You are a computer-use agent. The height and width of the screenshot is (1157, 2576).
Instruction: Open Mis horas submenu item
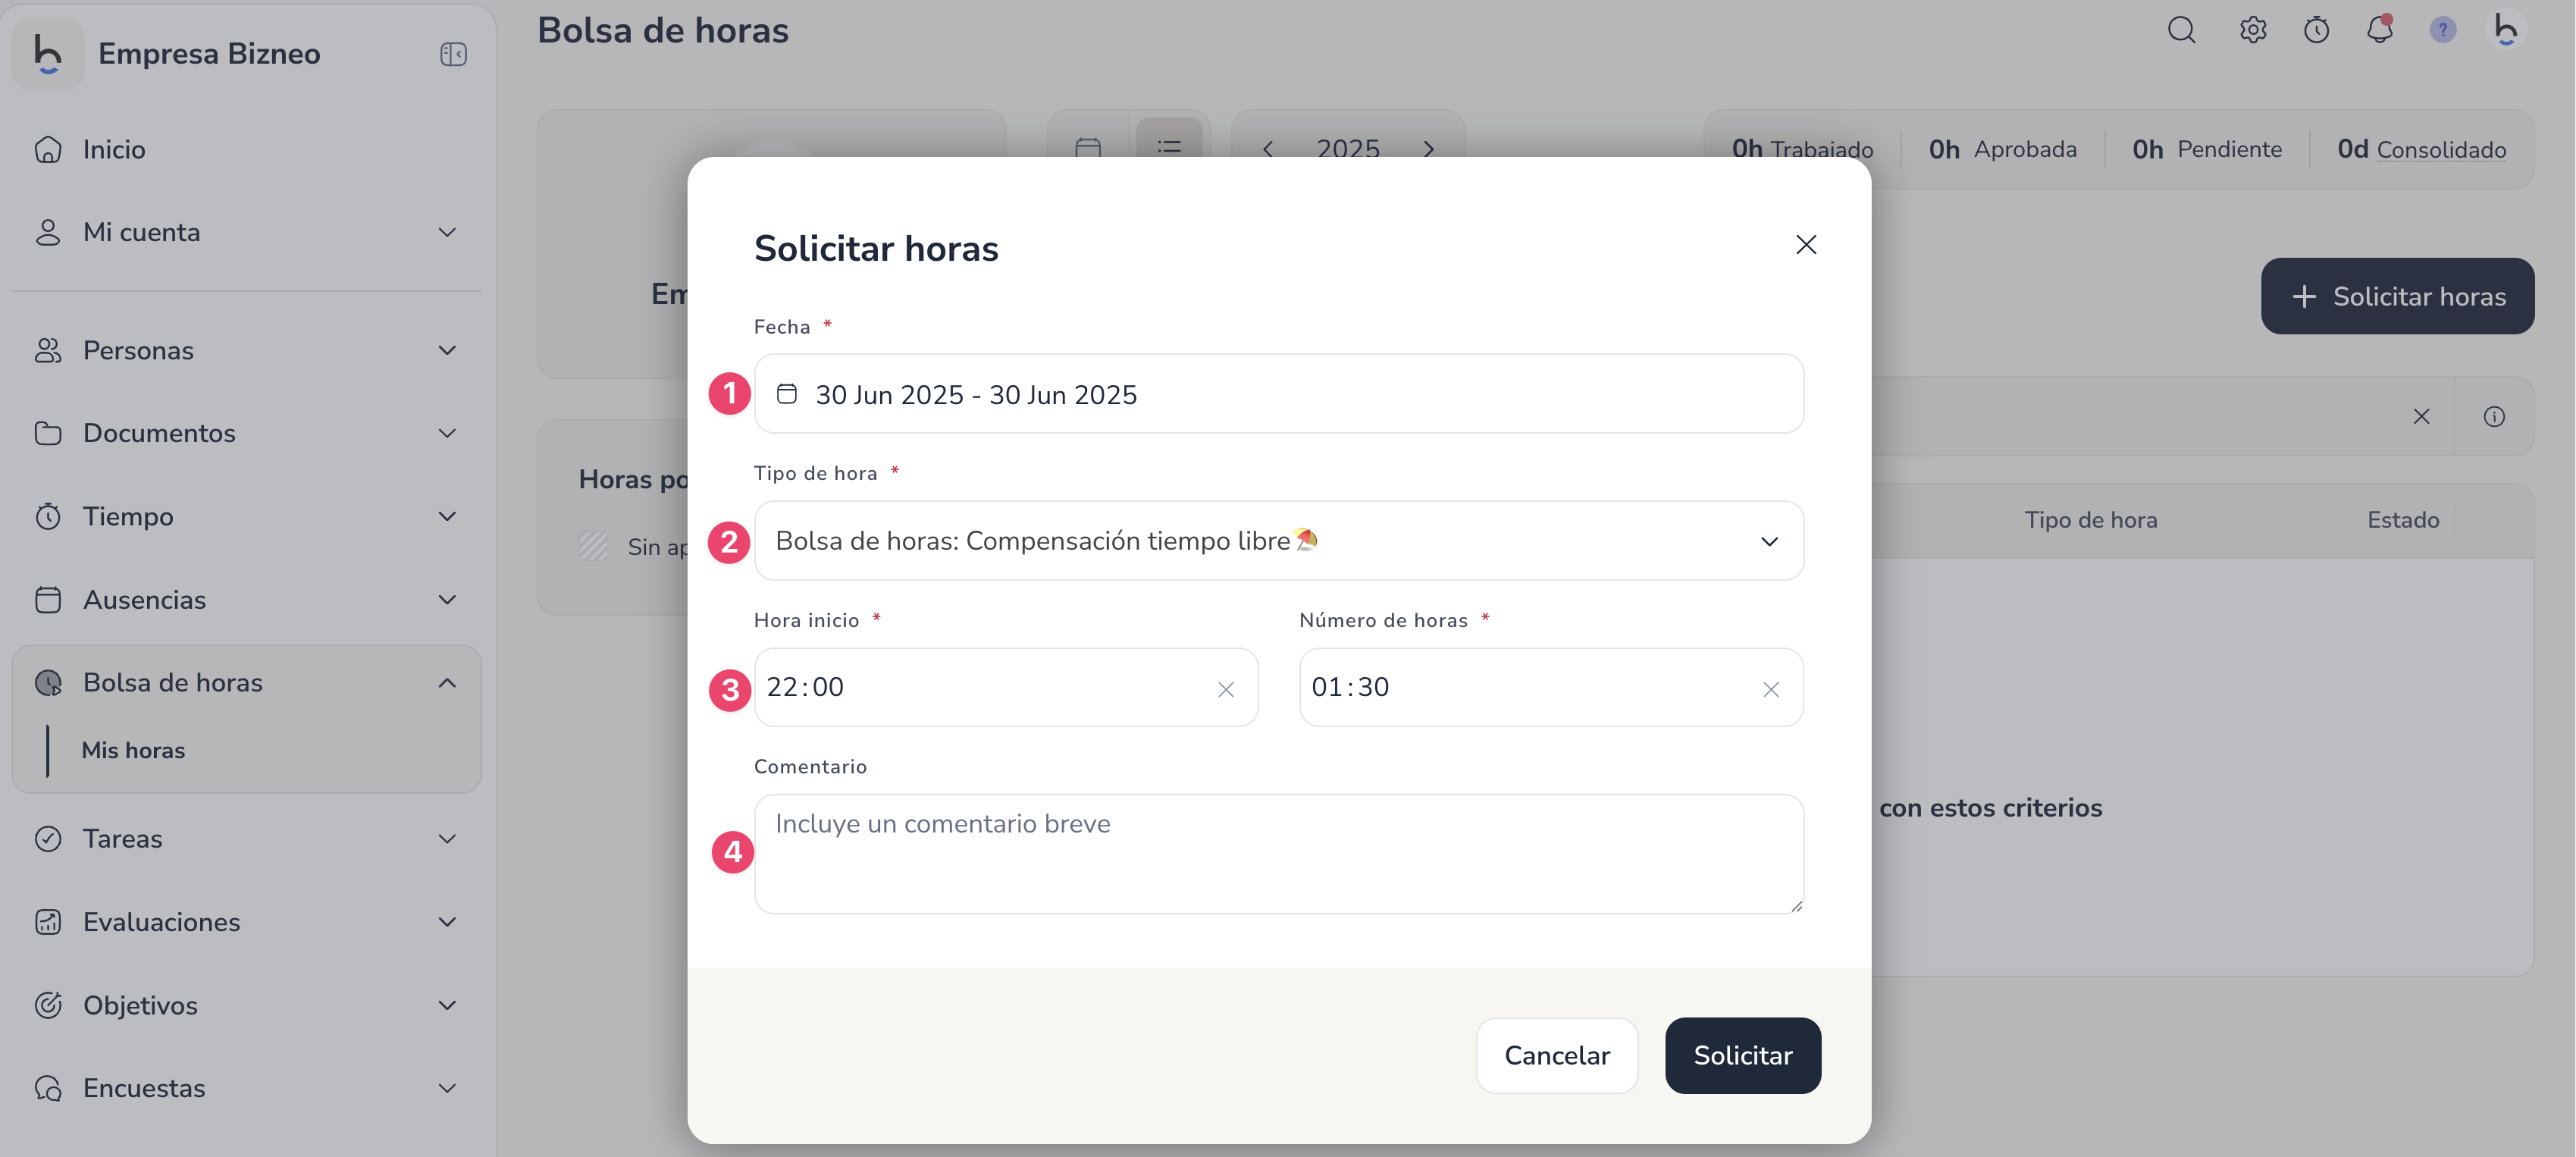133,751
